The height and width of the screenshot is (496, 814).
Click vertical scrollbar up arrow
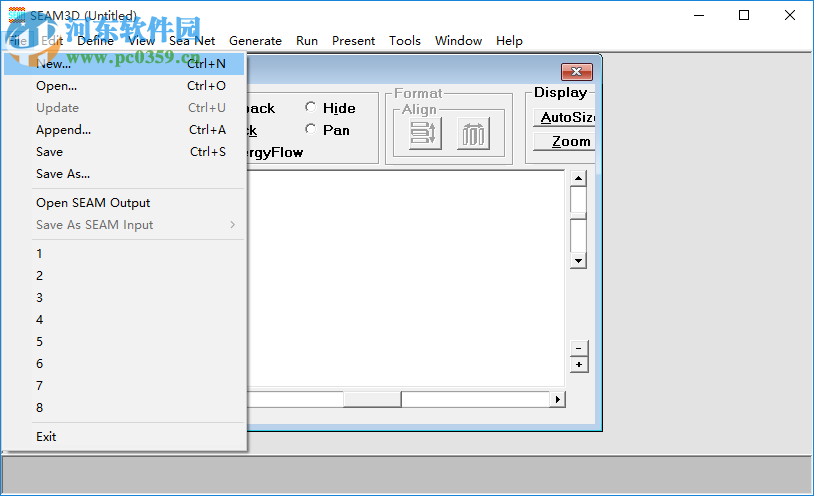coord(578,178)
